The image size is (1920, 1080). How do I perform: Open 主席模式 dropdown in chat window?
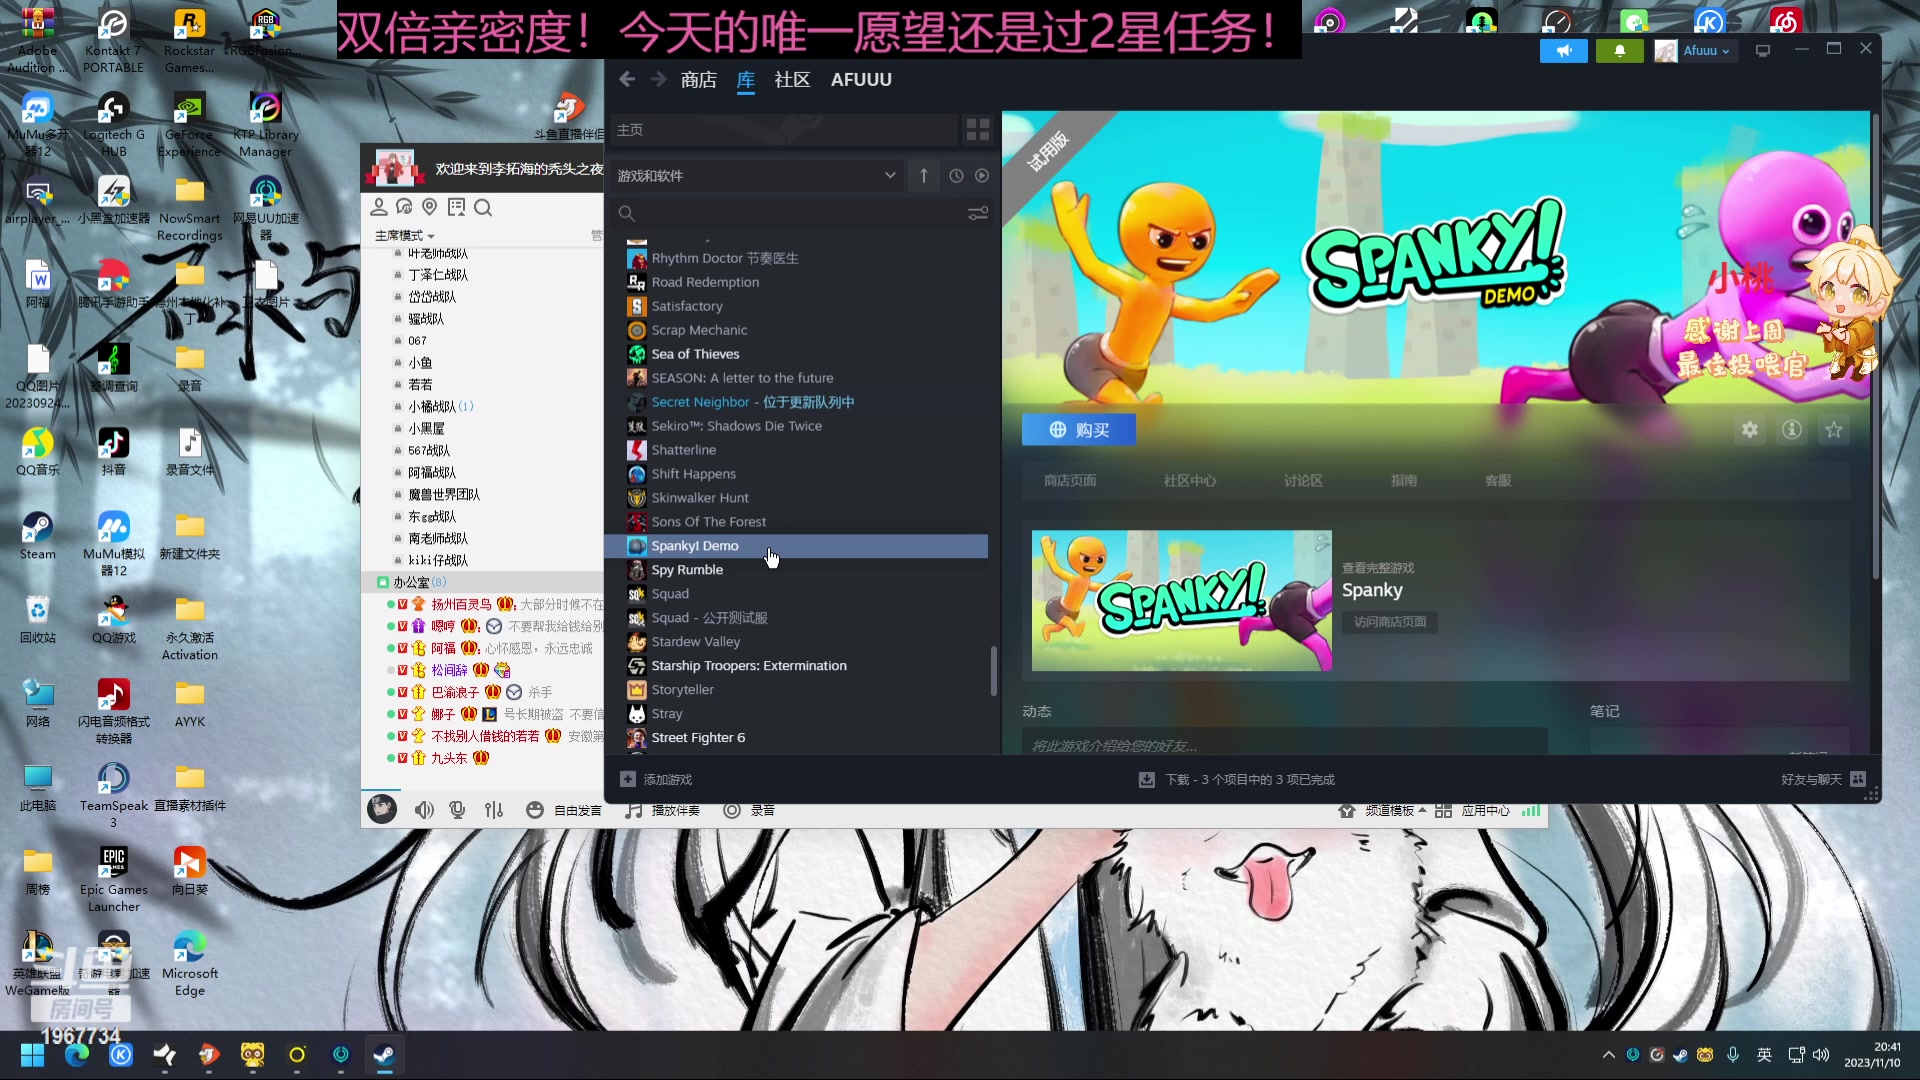(x=405, y=235)
